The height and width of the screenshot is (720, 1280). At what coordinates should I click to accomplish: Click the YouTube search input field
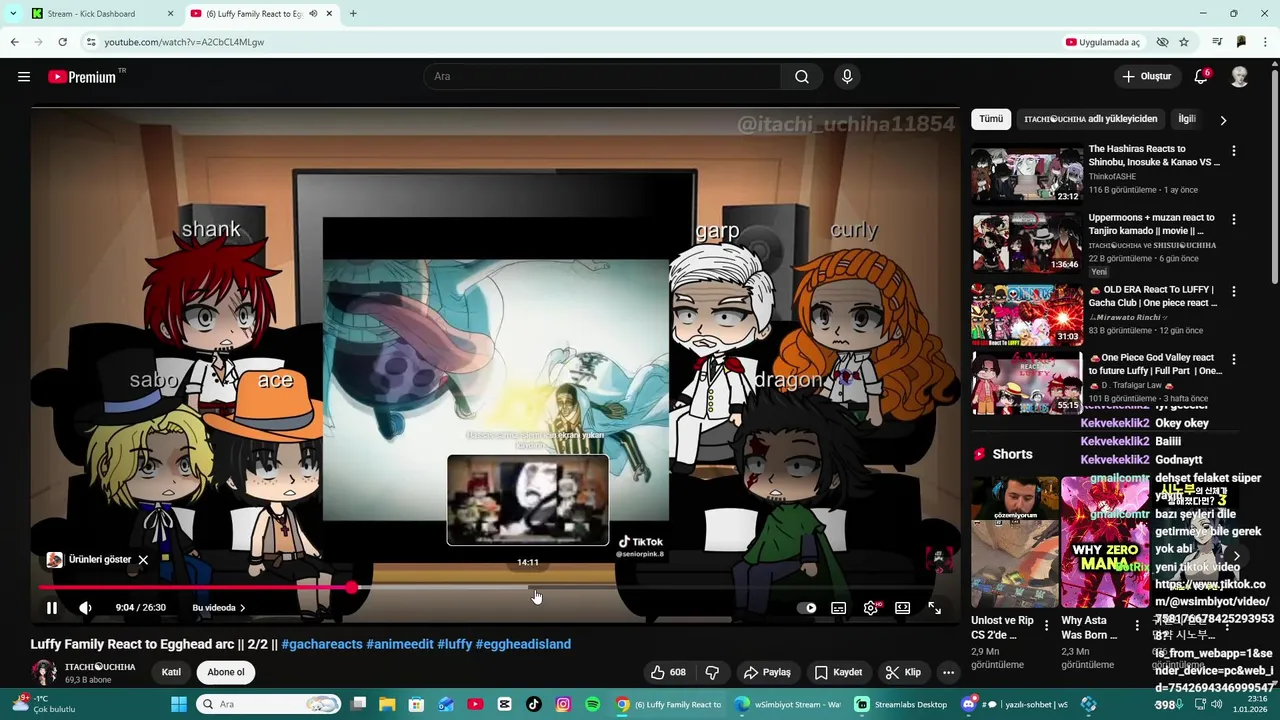(605, 77)
